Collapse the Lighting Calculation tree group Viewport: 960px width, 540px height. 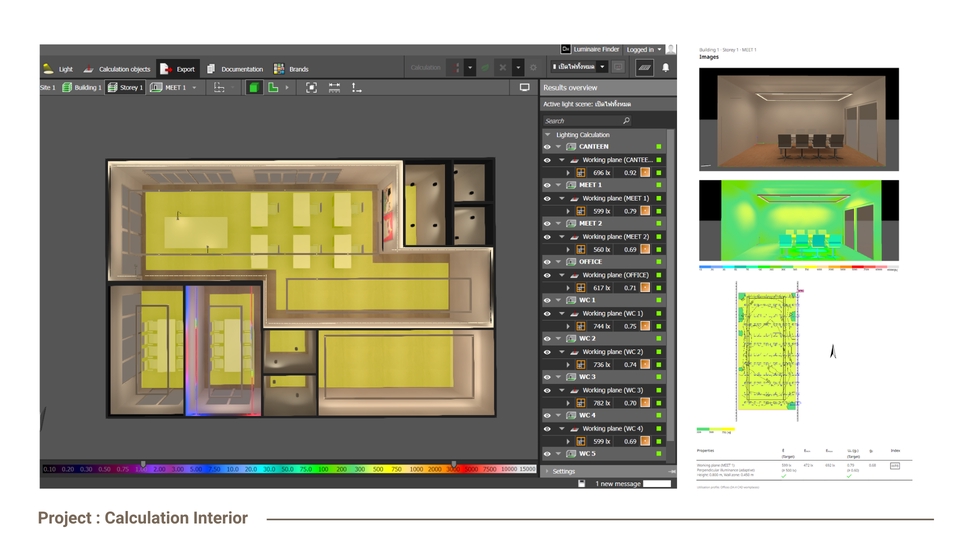point(548,135)
